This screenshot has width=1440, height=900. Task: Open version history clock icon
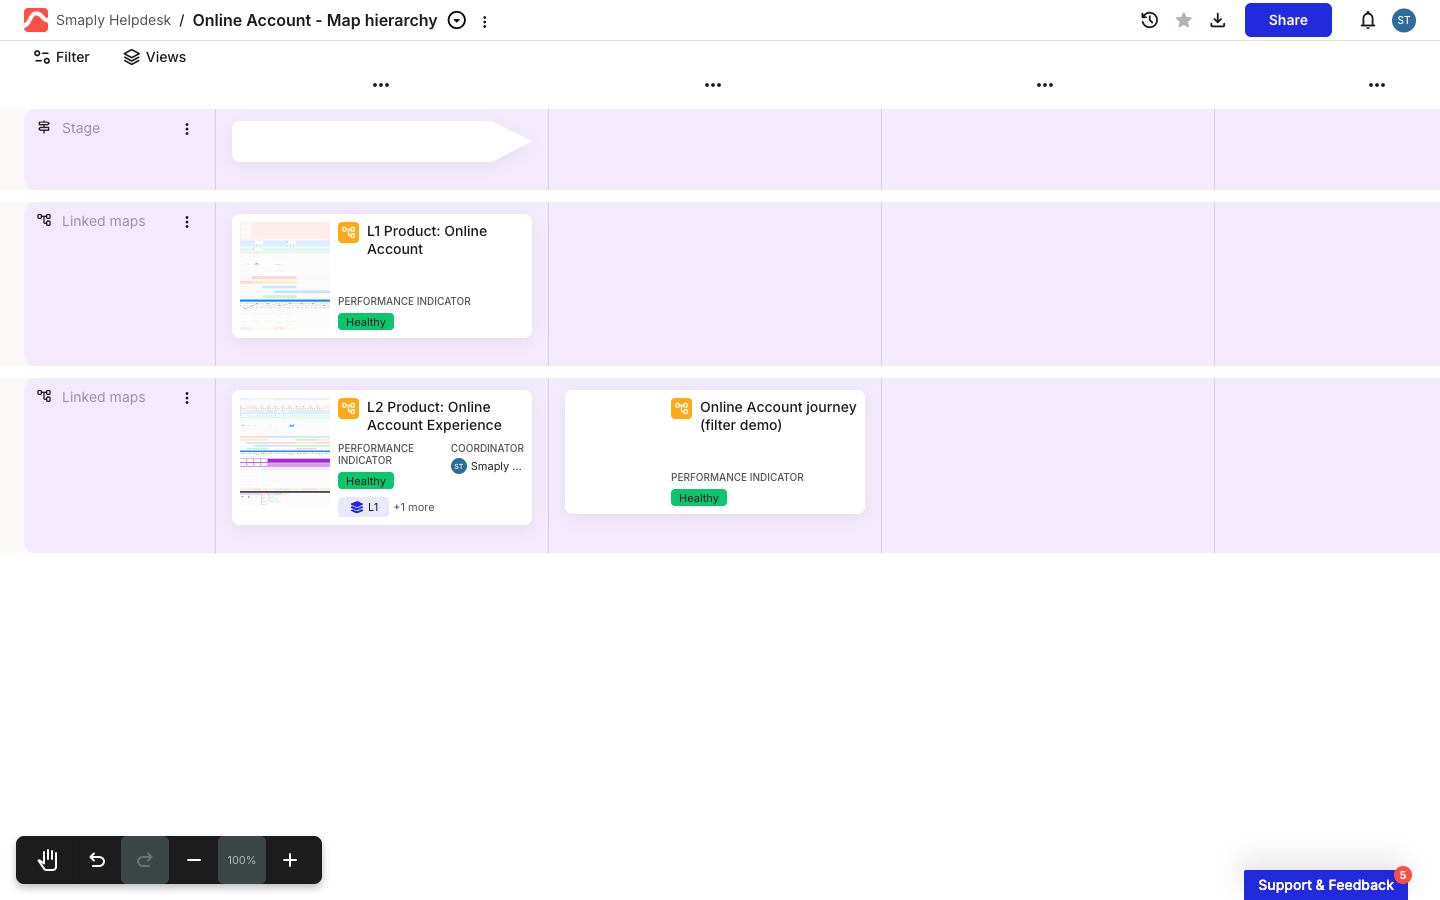pyautogui.click(x=1150, y=20)
